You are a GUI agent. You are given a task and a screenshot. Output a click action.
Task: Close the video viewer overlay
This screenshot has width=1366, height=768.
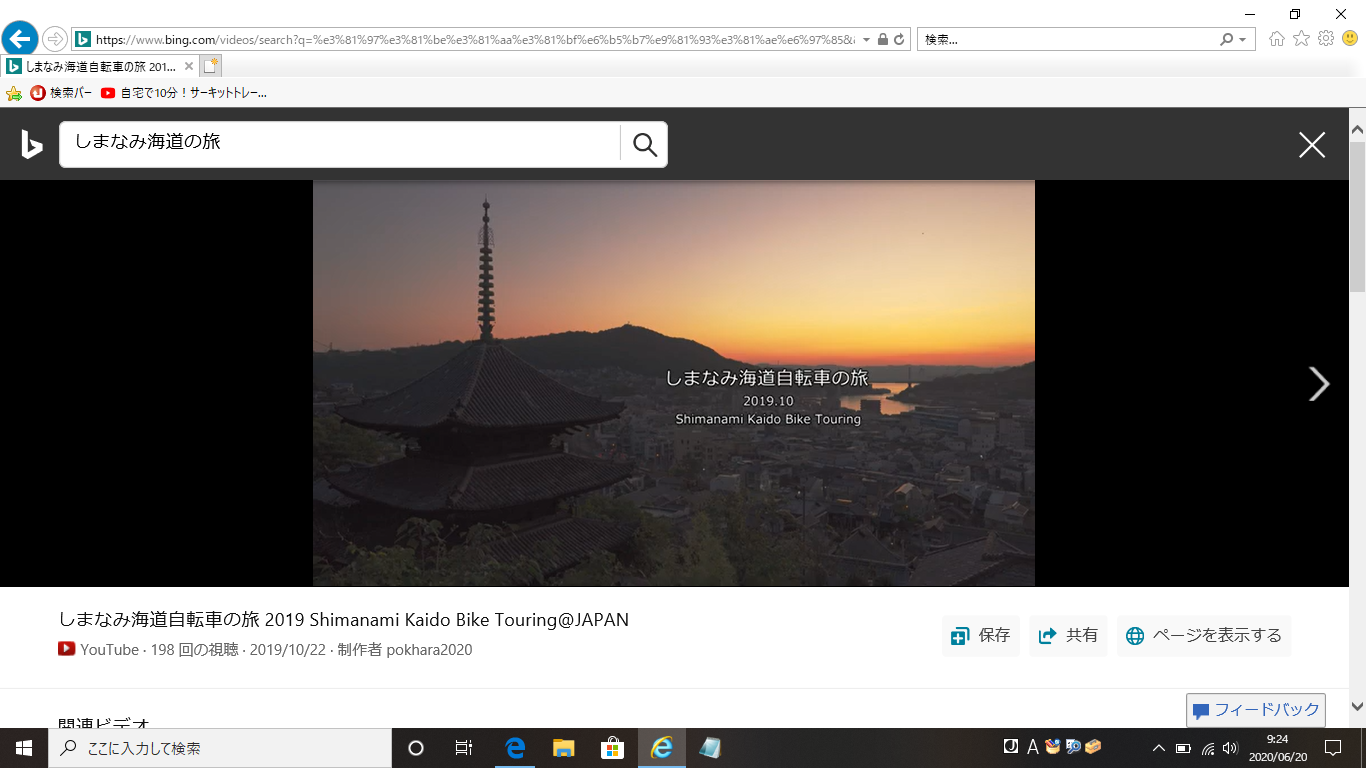[1311, 145]
